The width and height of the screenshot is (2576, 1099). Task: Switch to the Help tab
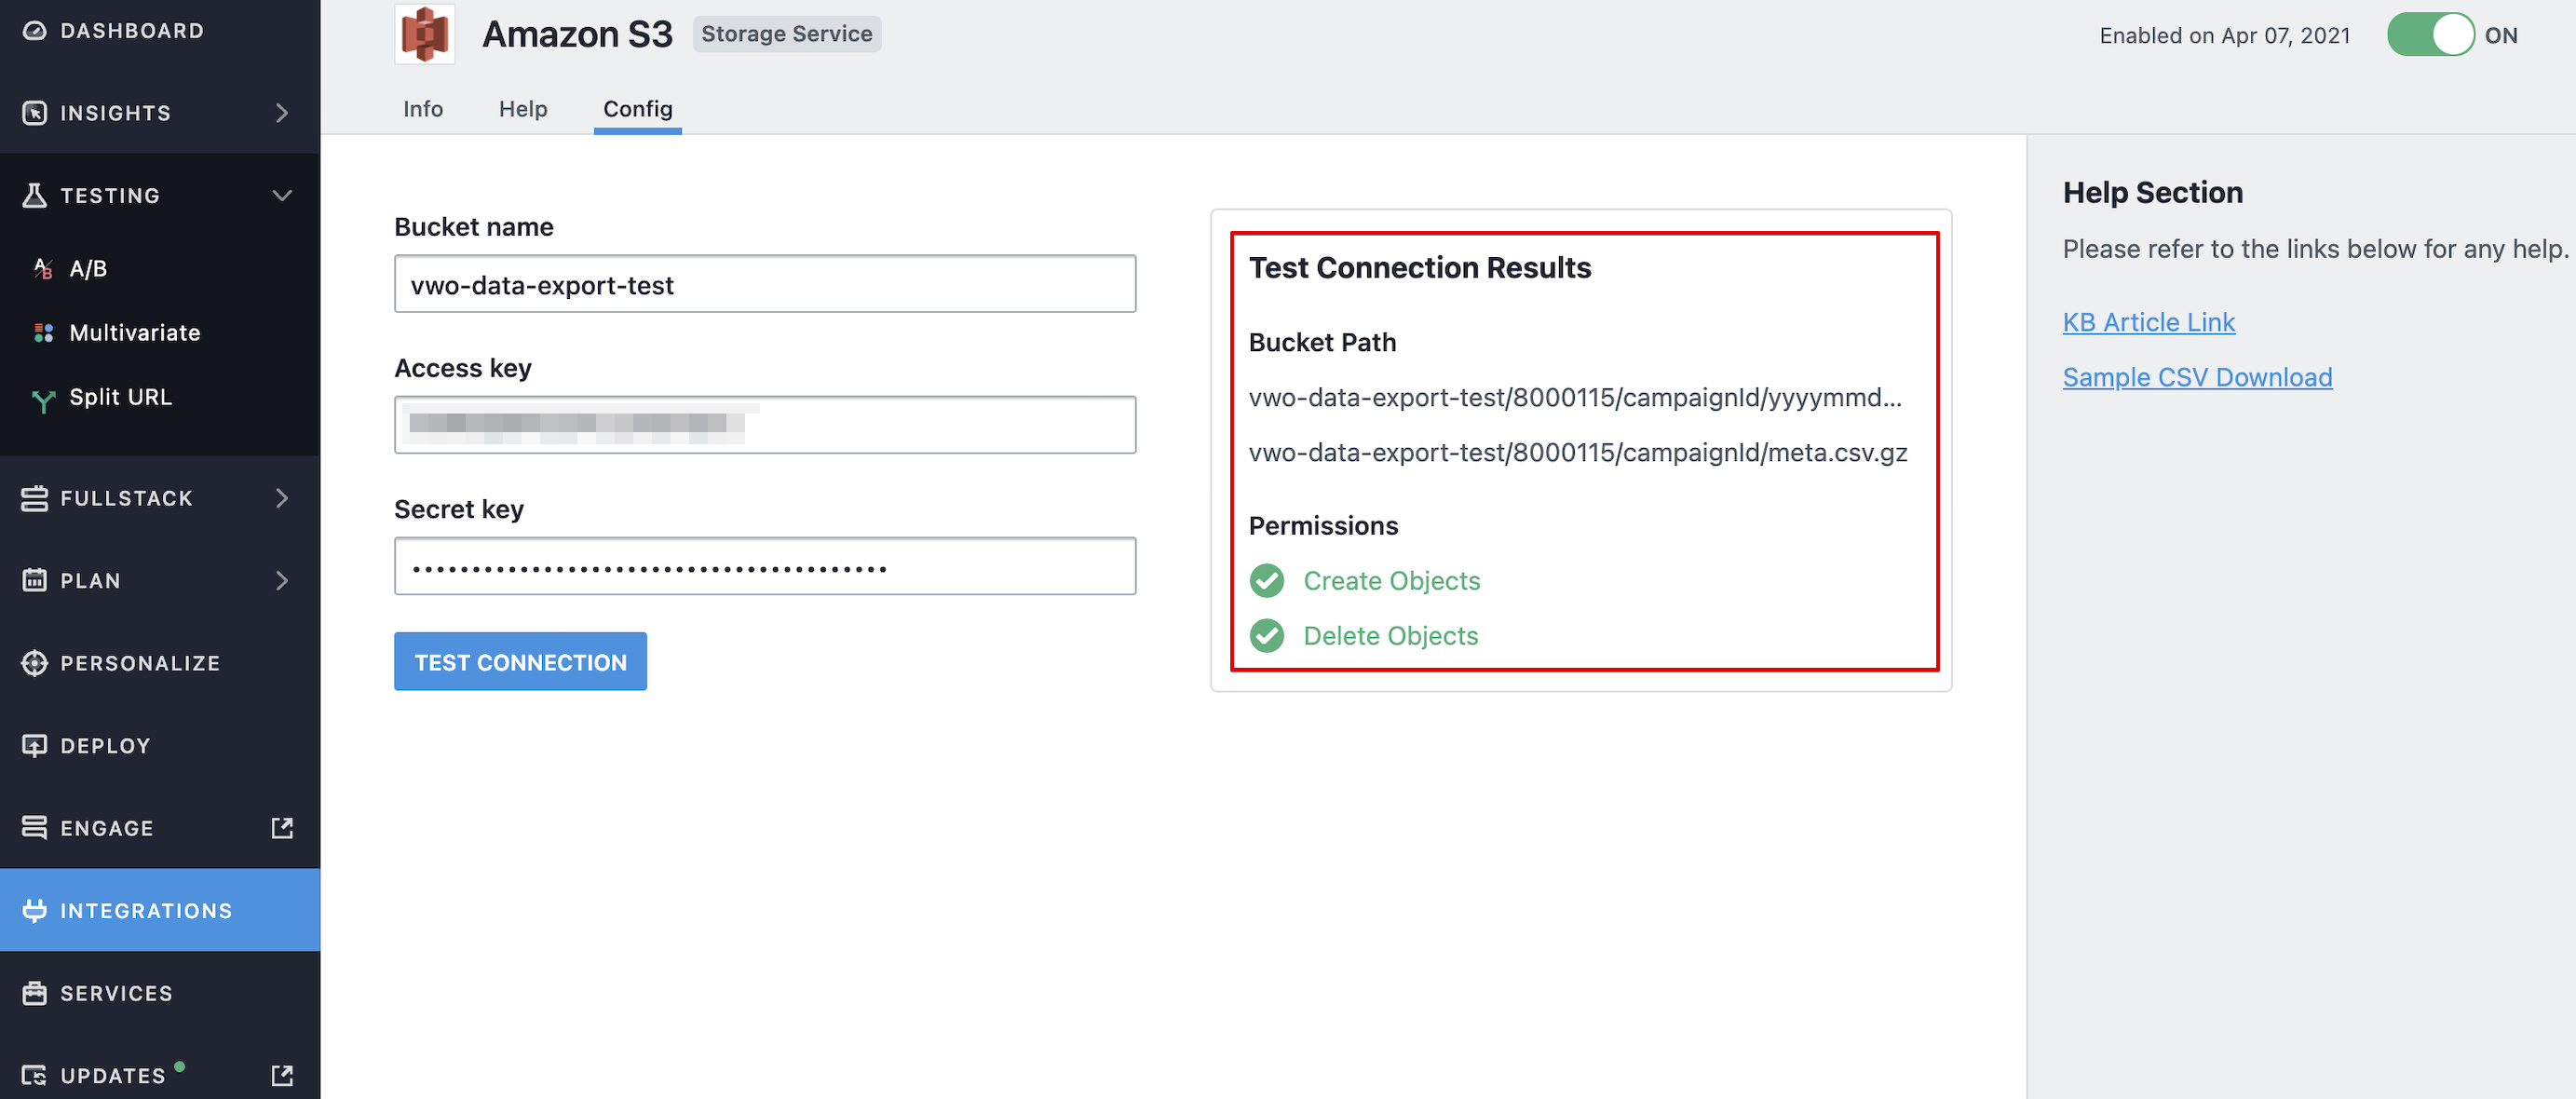click(523, 109)
